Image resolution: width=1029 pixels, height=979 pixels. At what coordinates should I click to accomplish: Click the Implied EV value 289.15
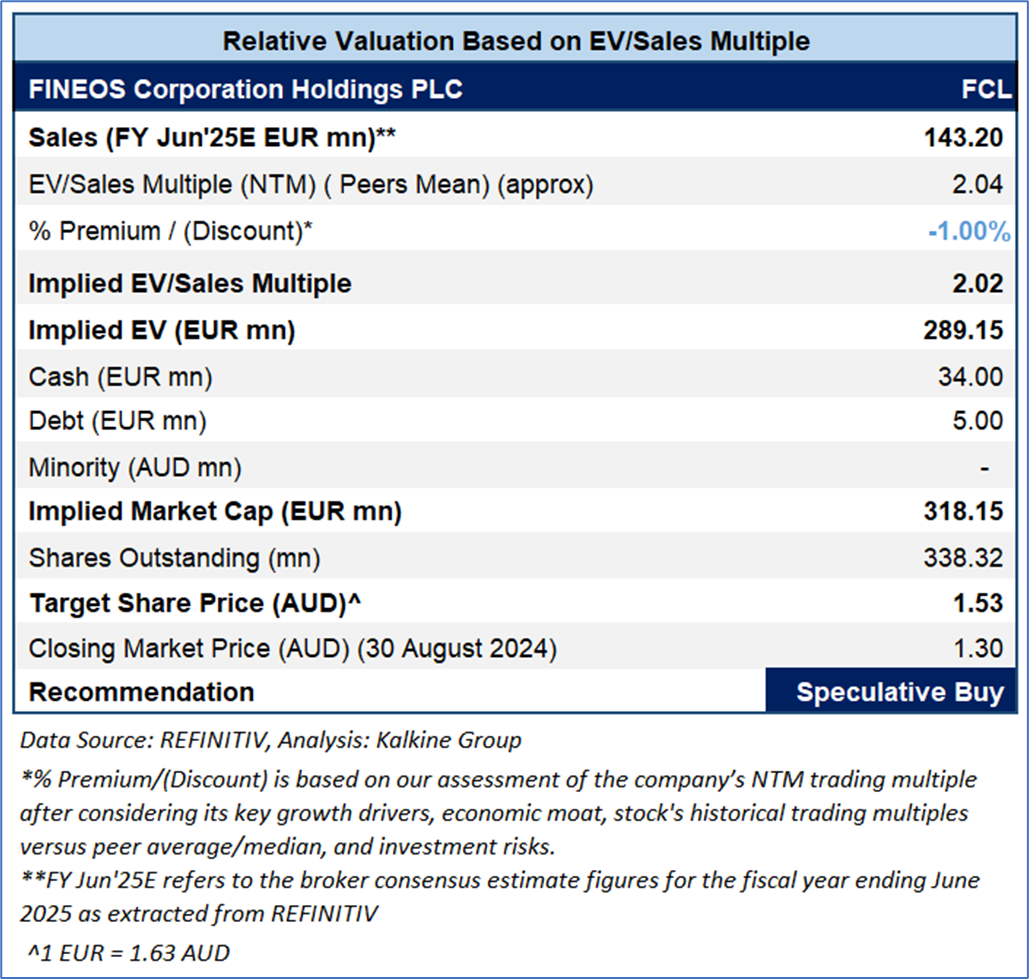point(963,331)
